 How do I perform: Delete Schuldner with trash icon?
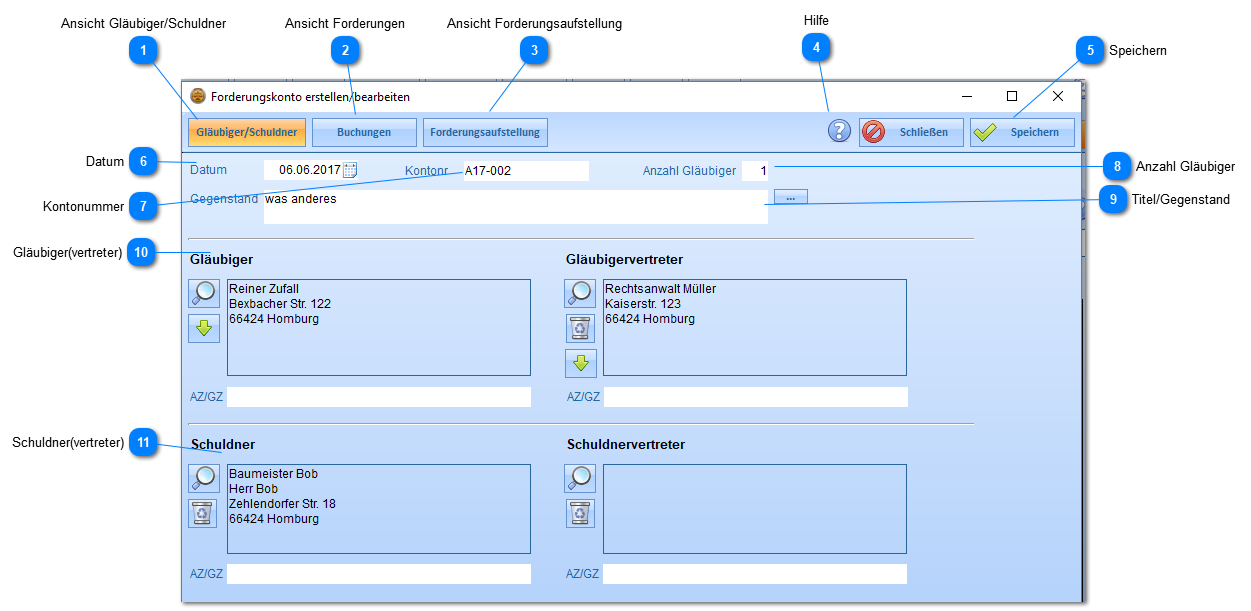click(x=204, y=513)
